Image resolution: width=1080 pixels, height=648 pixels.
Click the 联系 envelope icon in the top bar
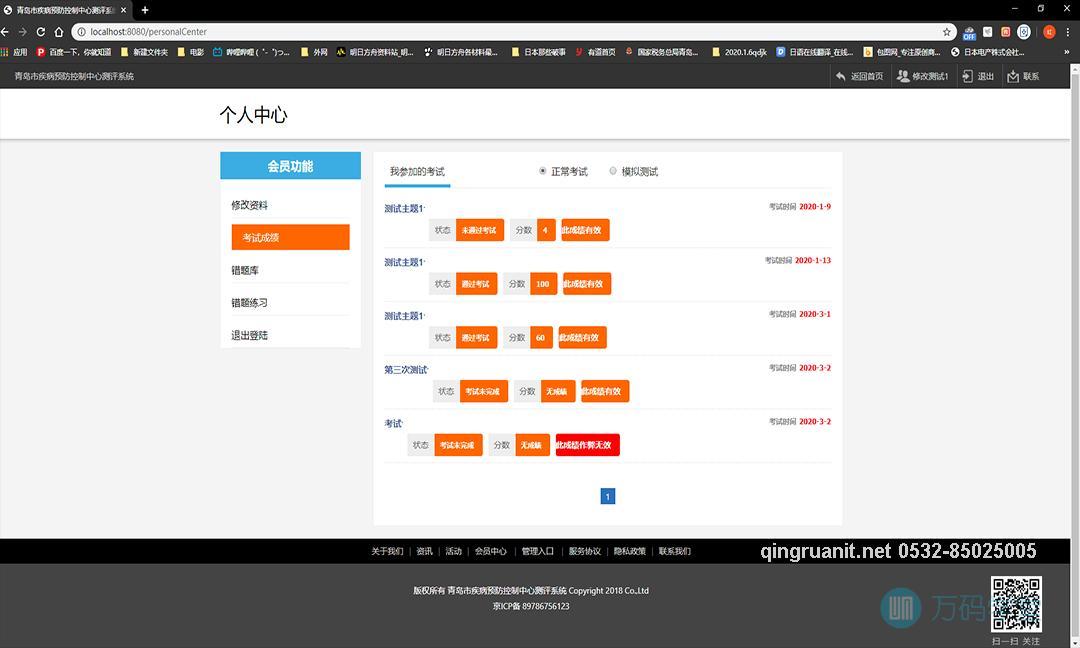tap(1013, 76)
